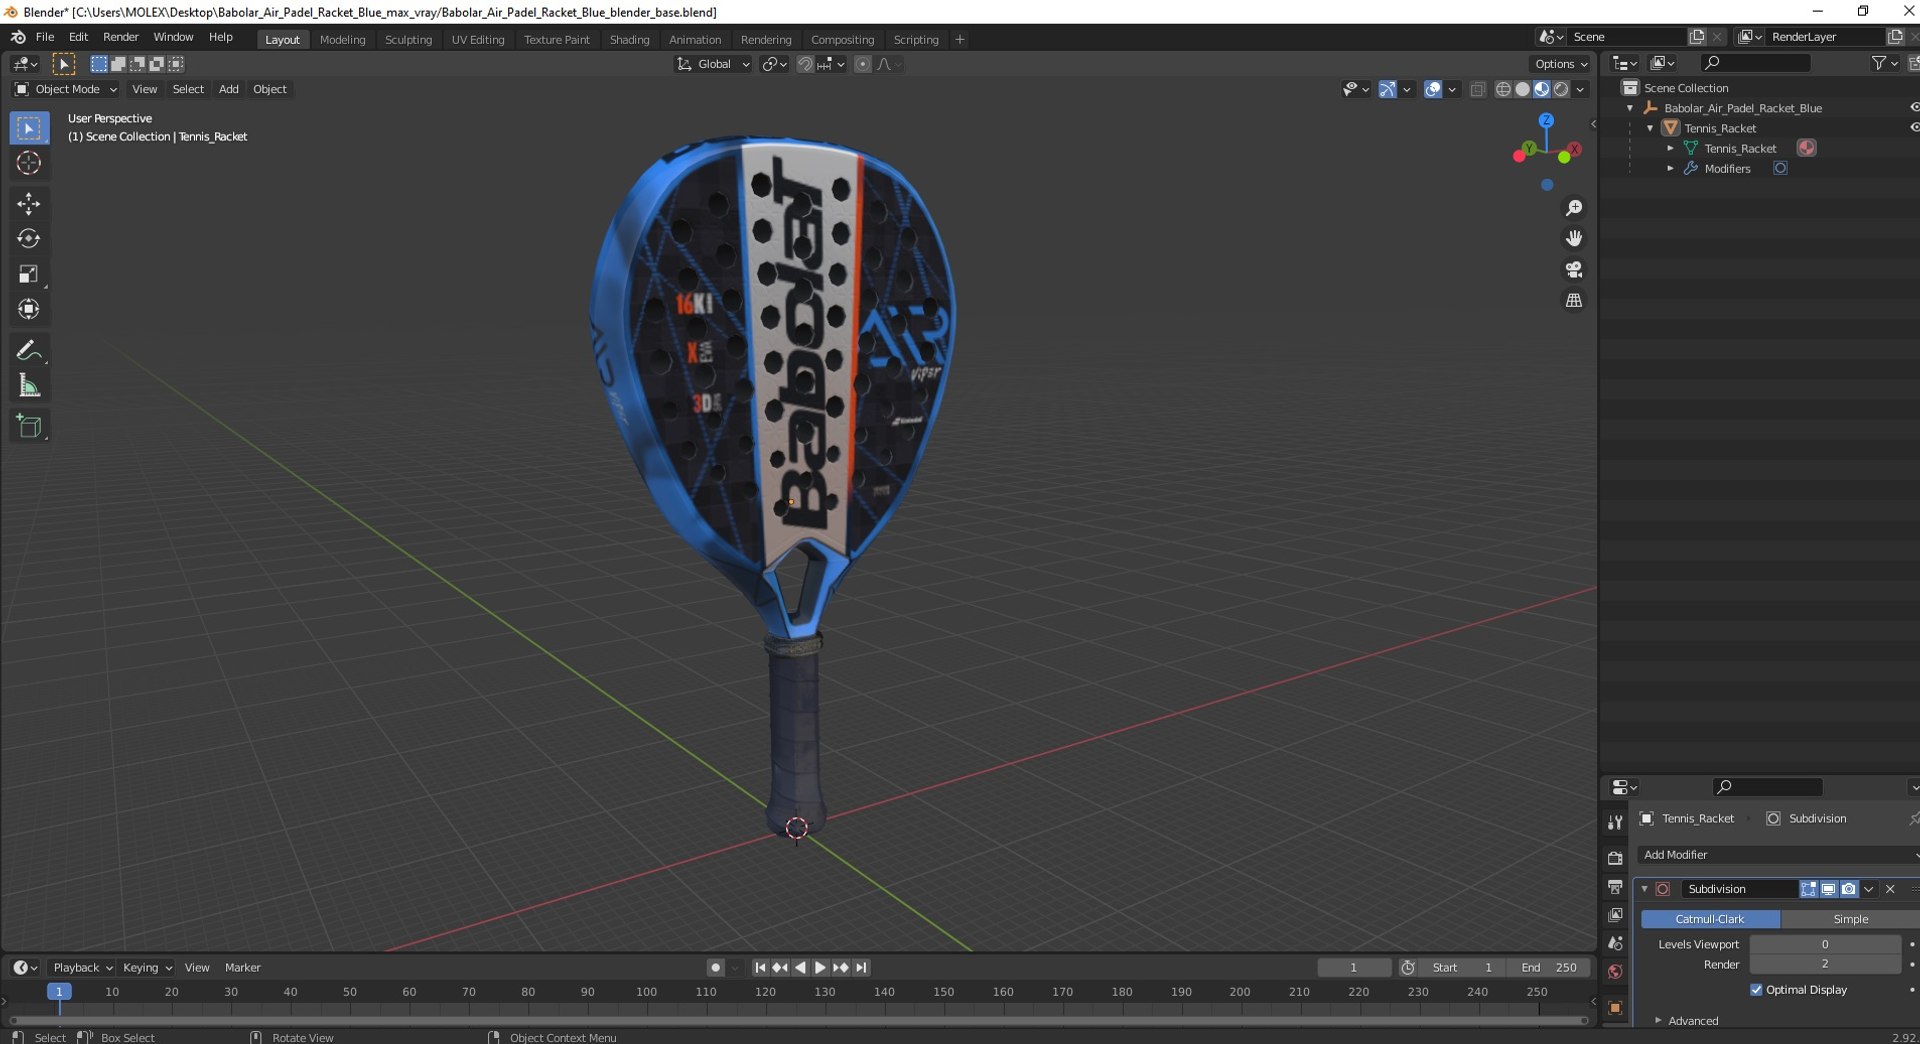Expand the Modifiers row in outliner
The image size is (1920, 1044).
(x=1670, y=169)
